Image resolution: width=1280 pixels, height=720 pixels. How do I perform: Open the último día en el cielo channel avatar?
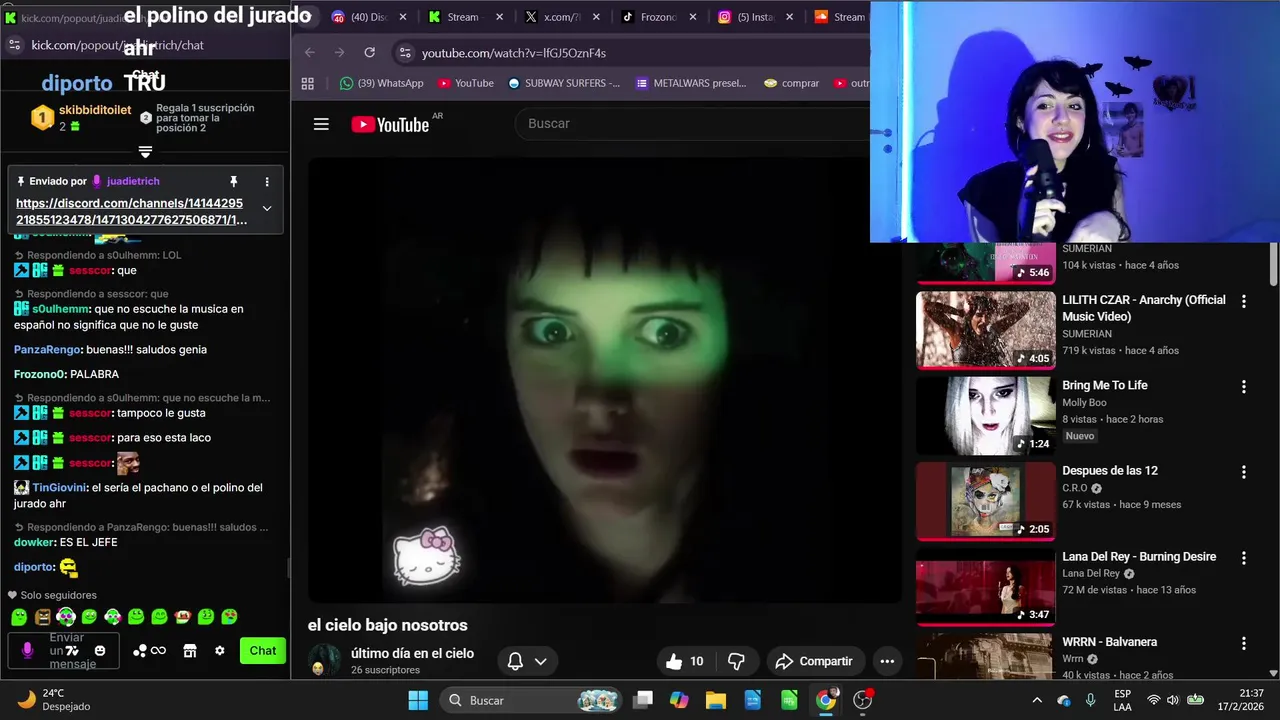(324, 660)
